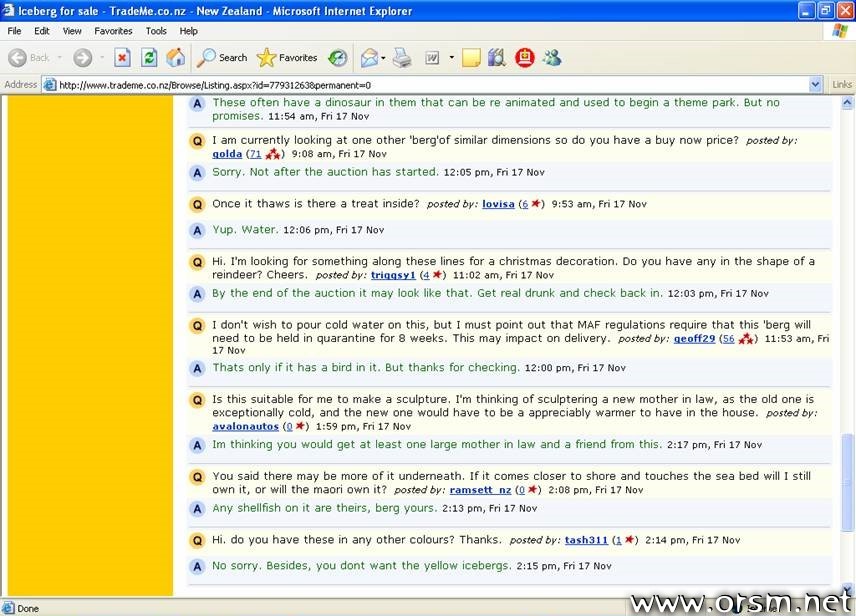Open the Edit button dropdown arrow
This screenshot has height=616, width=856.
[451, 57]
